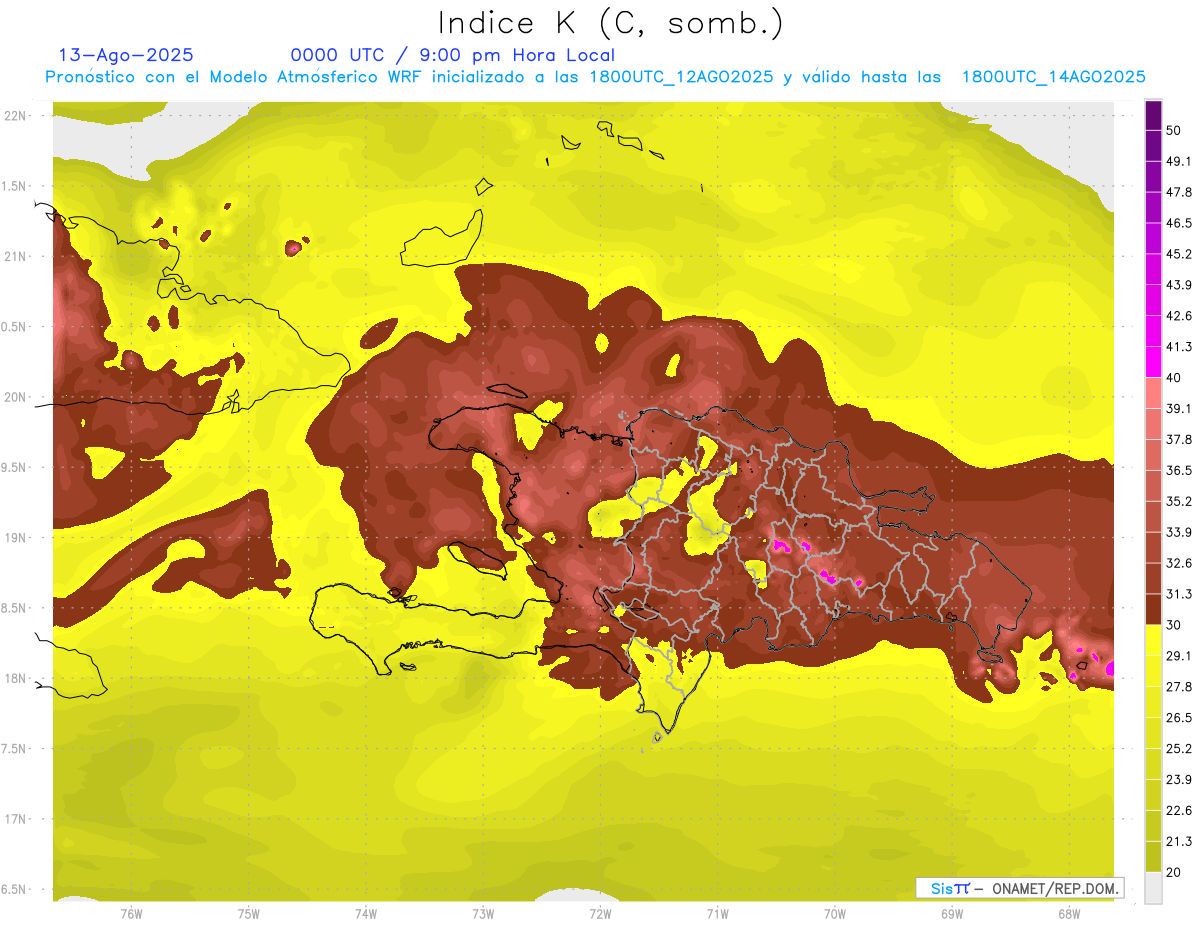Click the olive legend swatch between 21.3 and 20
This screenshot has height=927, width=1200.
point(1153,856)
